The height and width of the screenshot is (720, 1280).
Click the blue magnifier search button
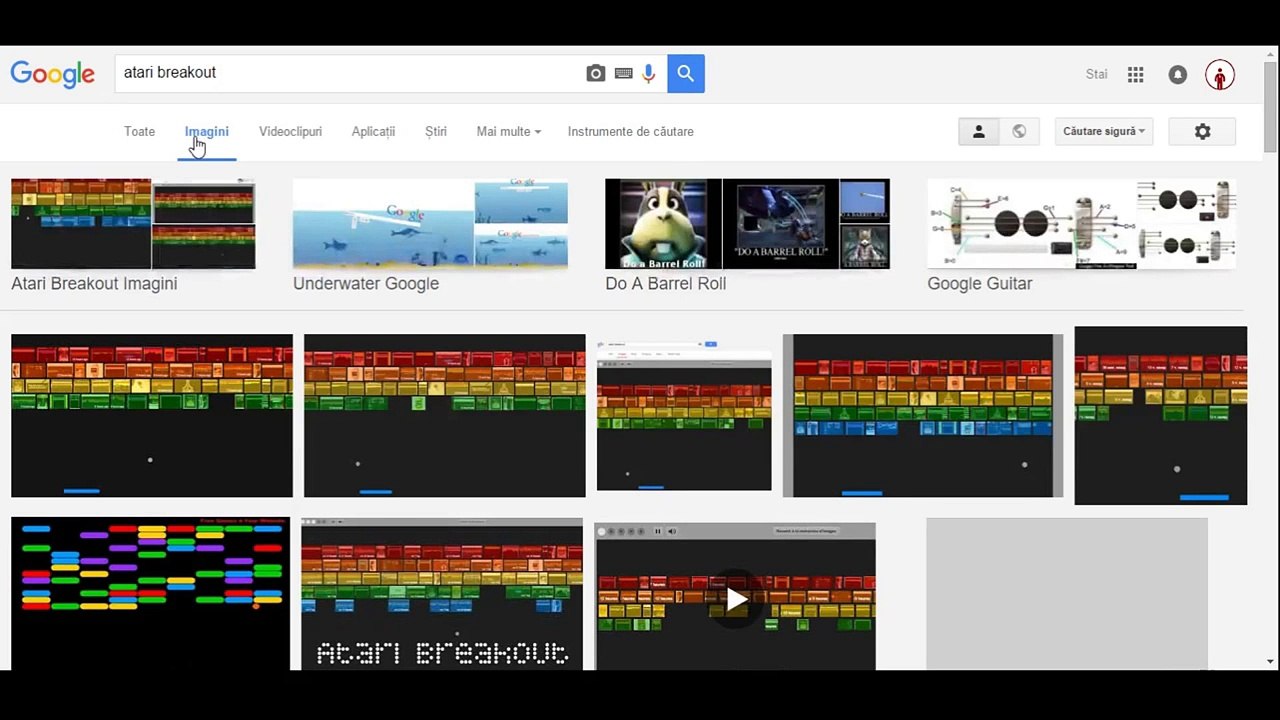tap(686, 73)
